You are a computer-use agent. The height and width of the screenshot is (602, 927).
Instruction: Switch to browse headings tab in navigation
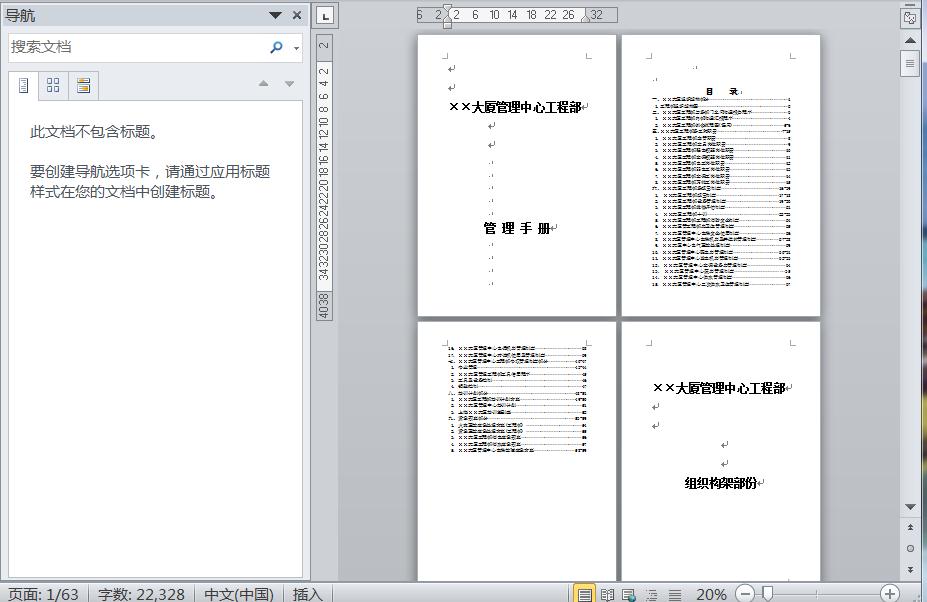pyautogui.click(x=24, y=86)
